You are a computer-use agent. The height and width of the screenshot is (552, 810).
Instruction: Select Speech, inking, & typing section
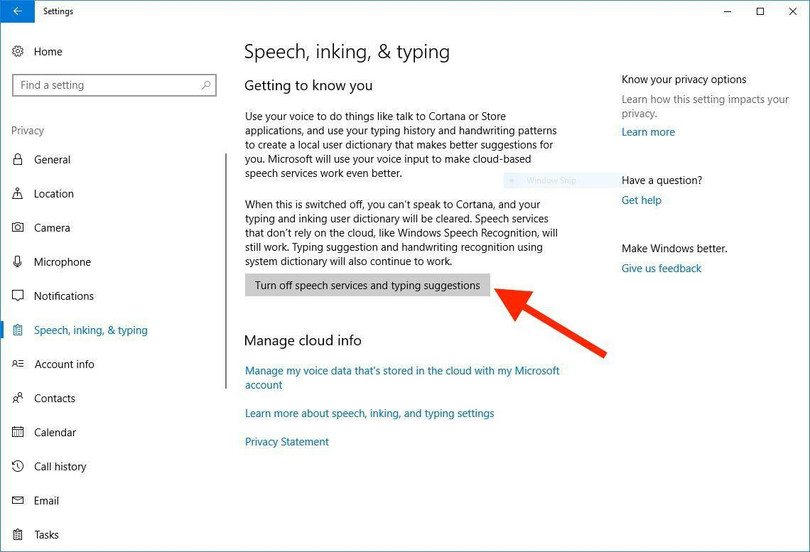click(90, 330)
